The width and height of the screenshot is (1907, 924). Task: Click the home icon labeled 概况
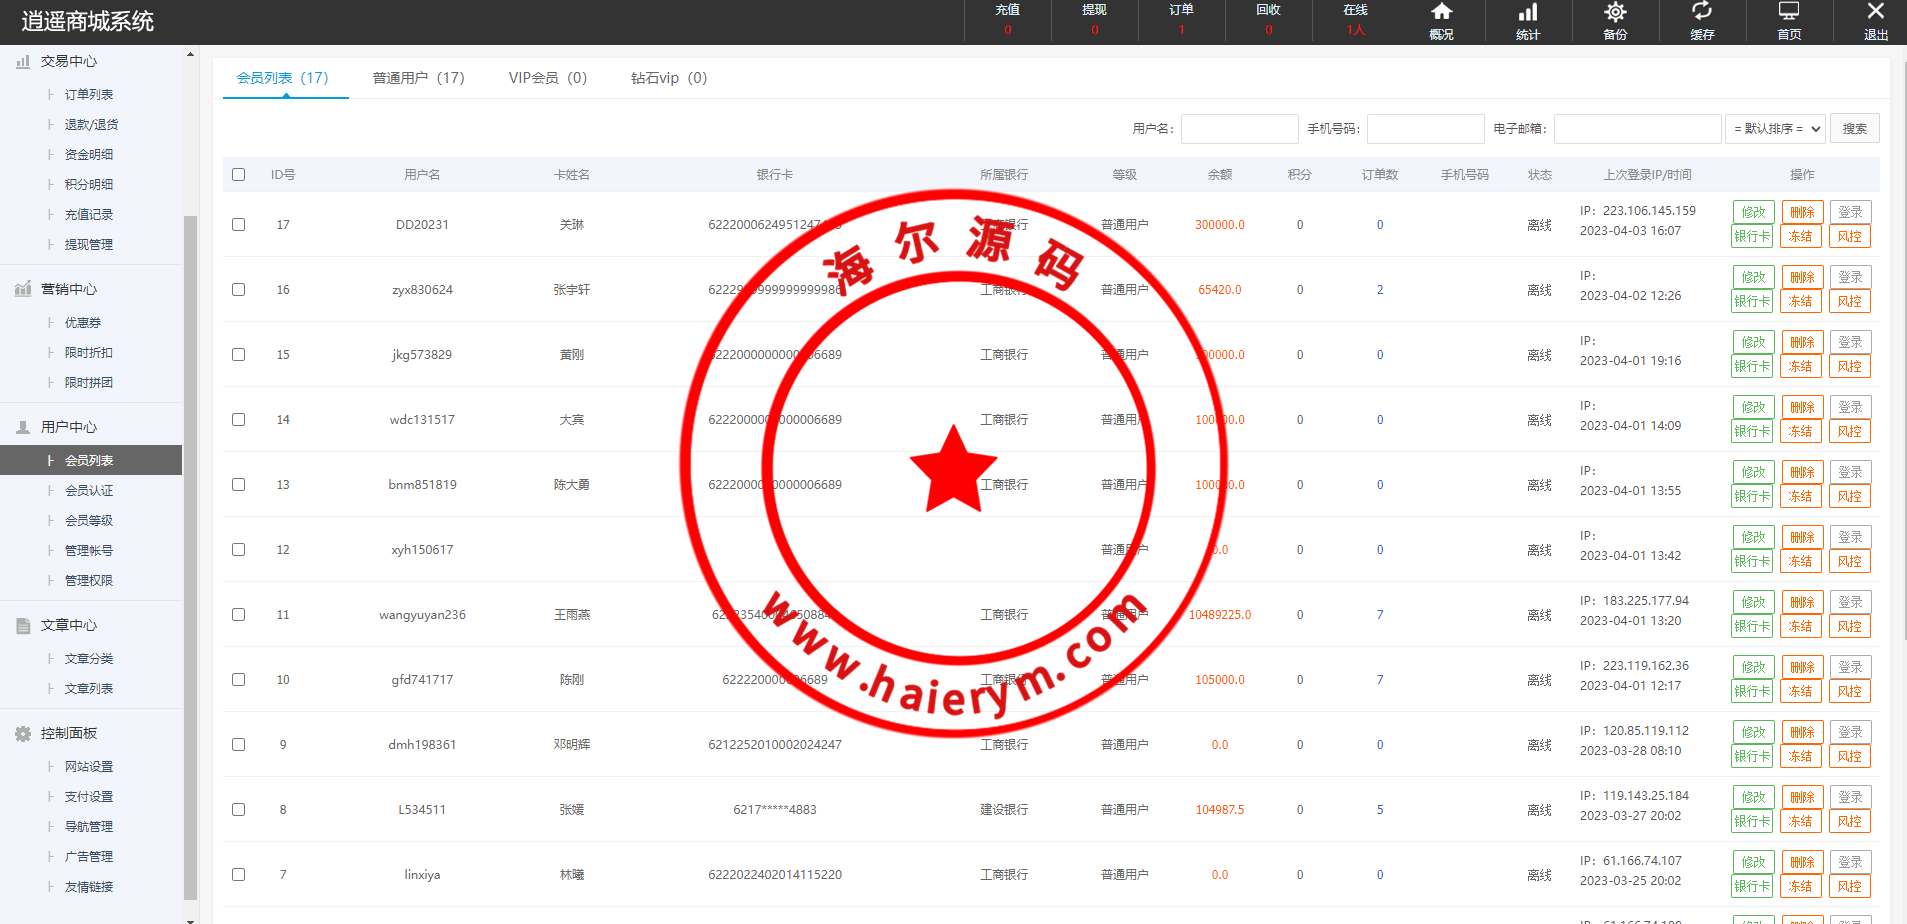coord(1441,13)
